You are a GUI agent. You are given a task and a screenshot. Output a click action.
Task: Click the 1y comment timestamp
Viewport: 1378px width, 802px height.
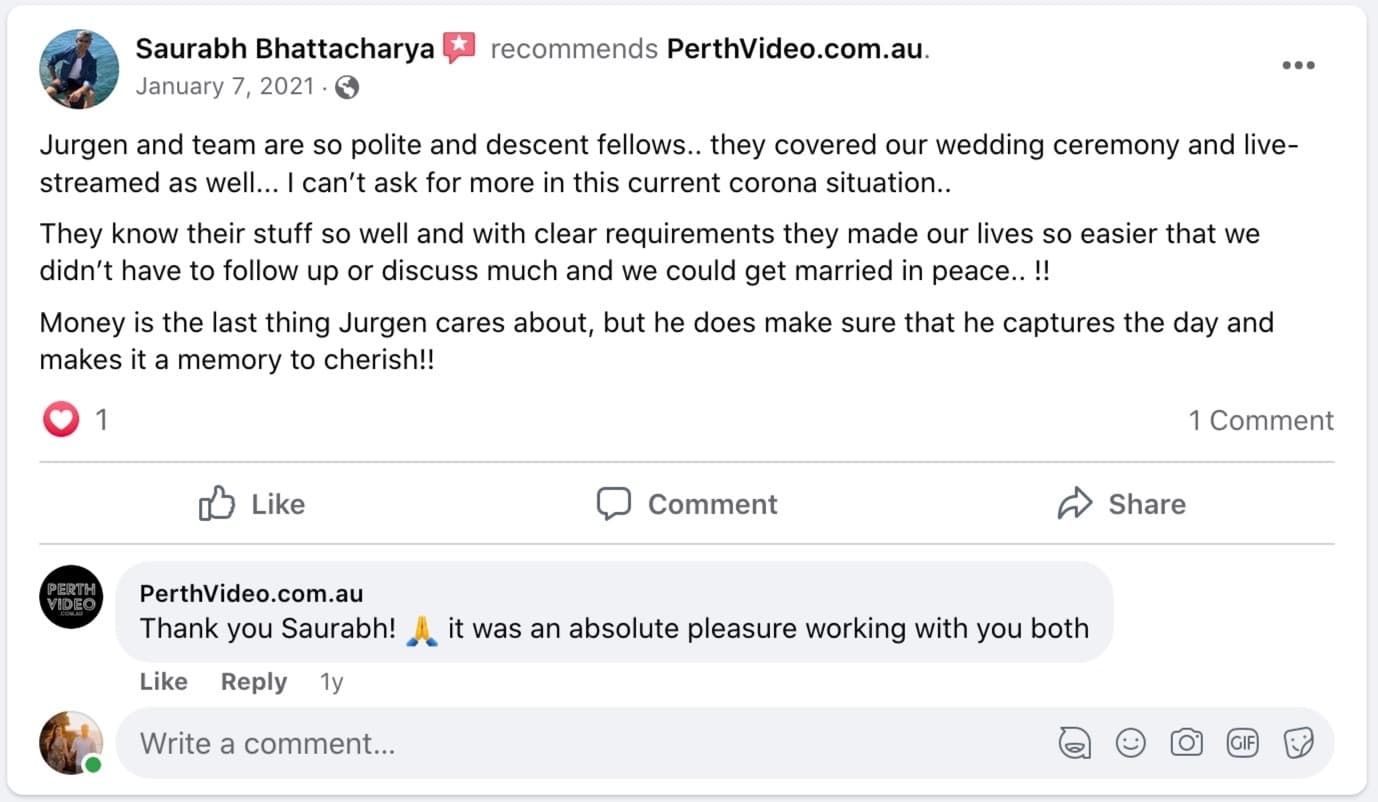[x=331, y=682]
